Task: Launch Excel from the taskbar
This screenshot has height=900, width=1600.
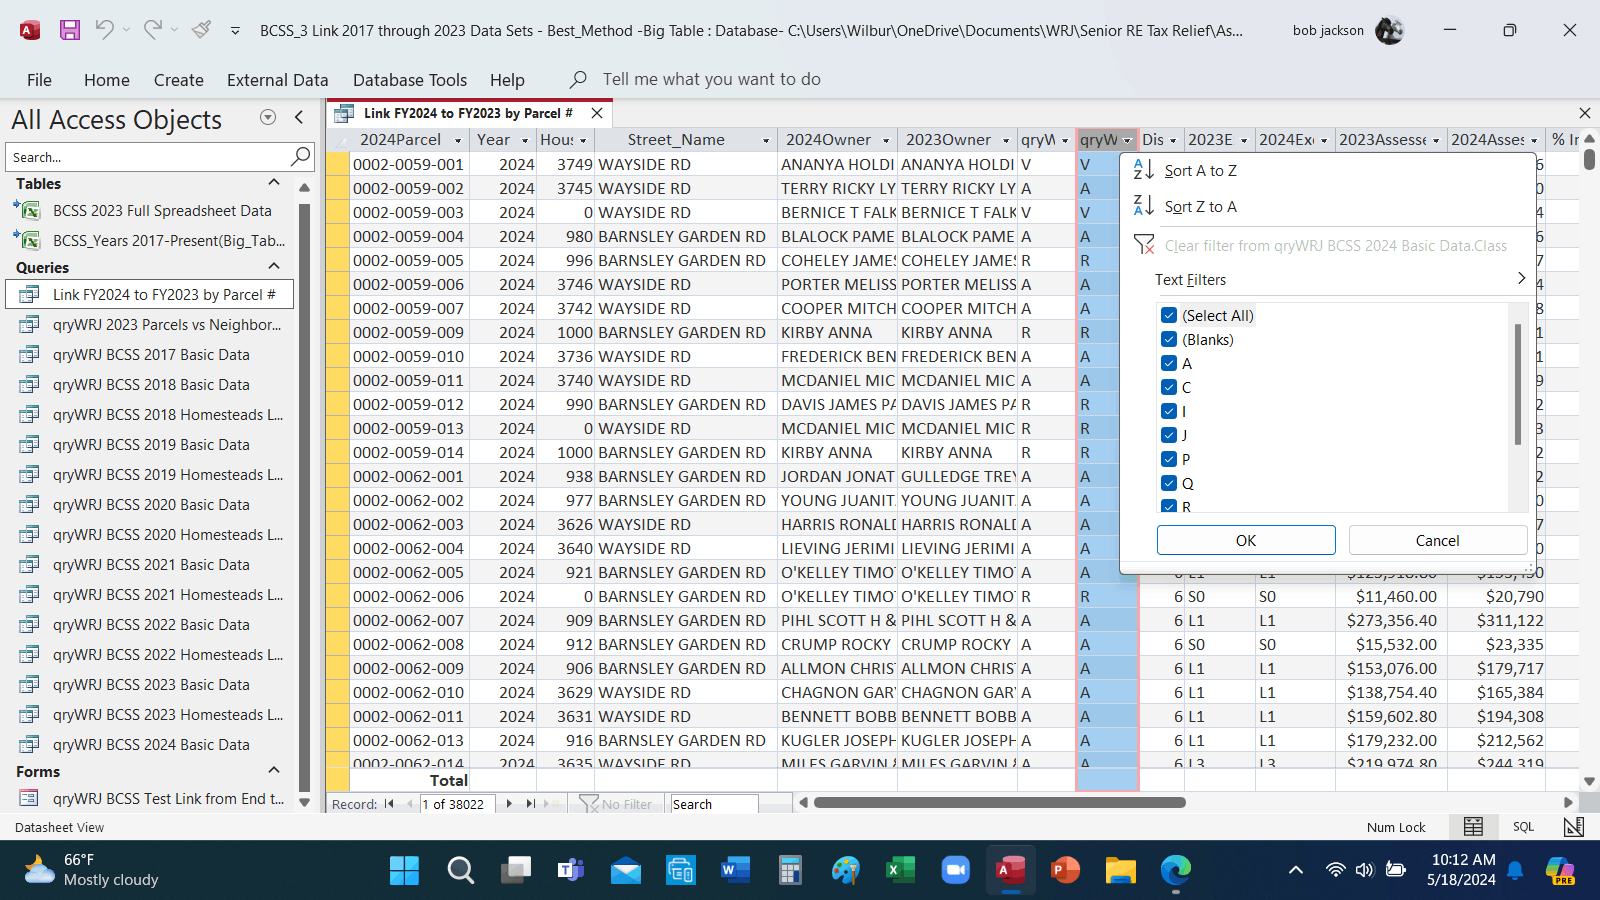Action: click(900, 871)
